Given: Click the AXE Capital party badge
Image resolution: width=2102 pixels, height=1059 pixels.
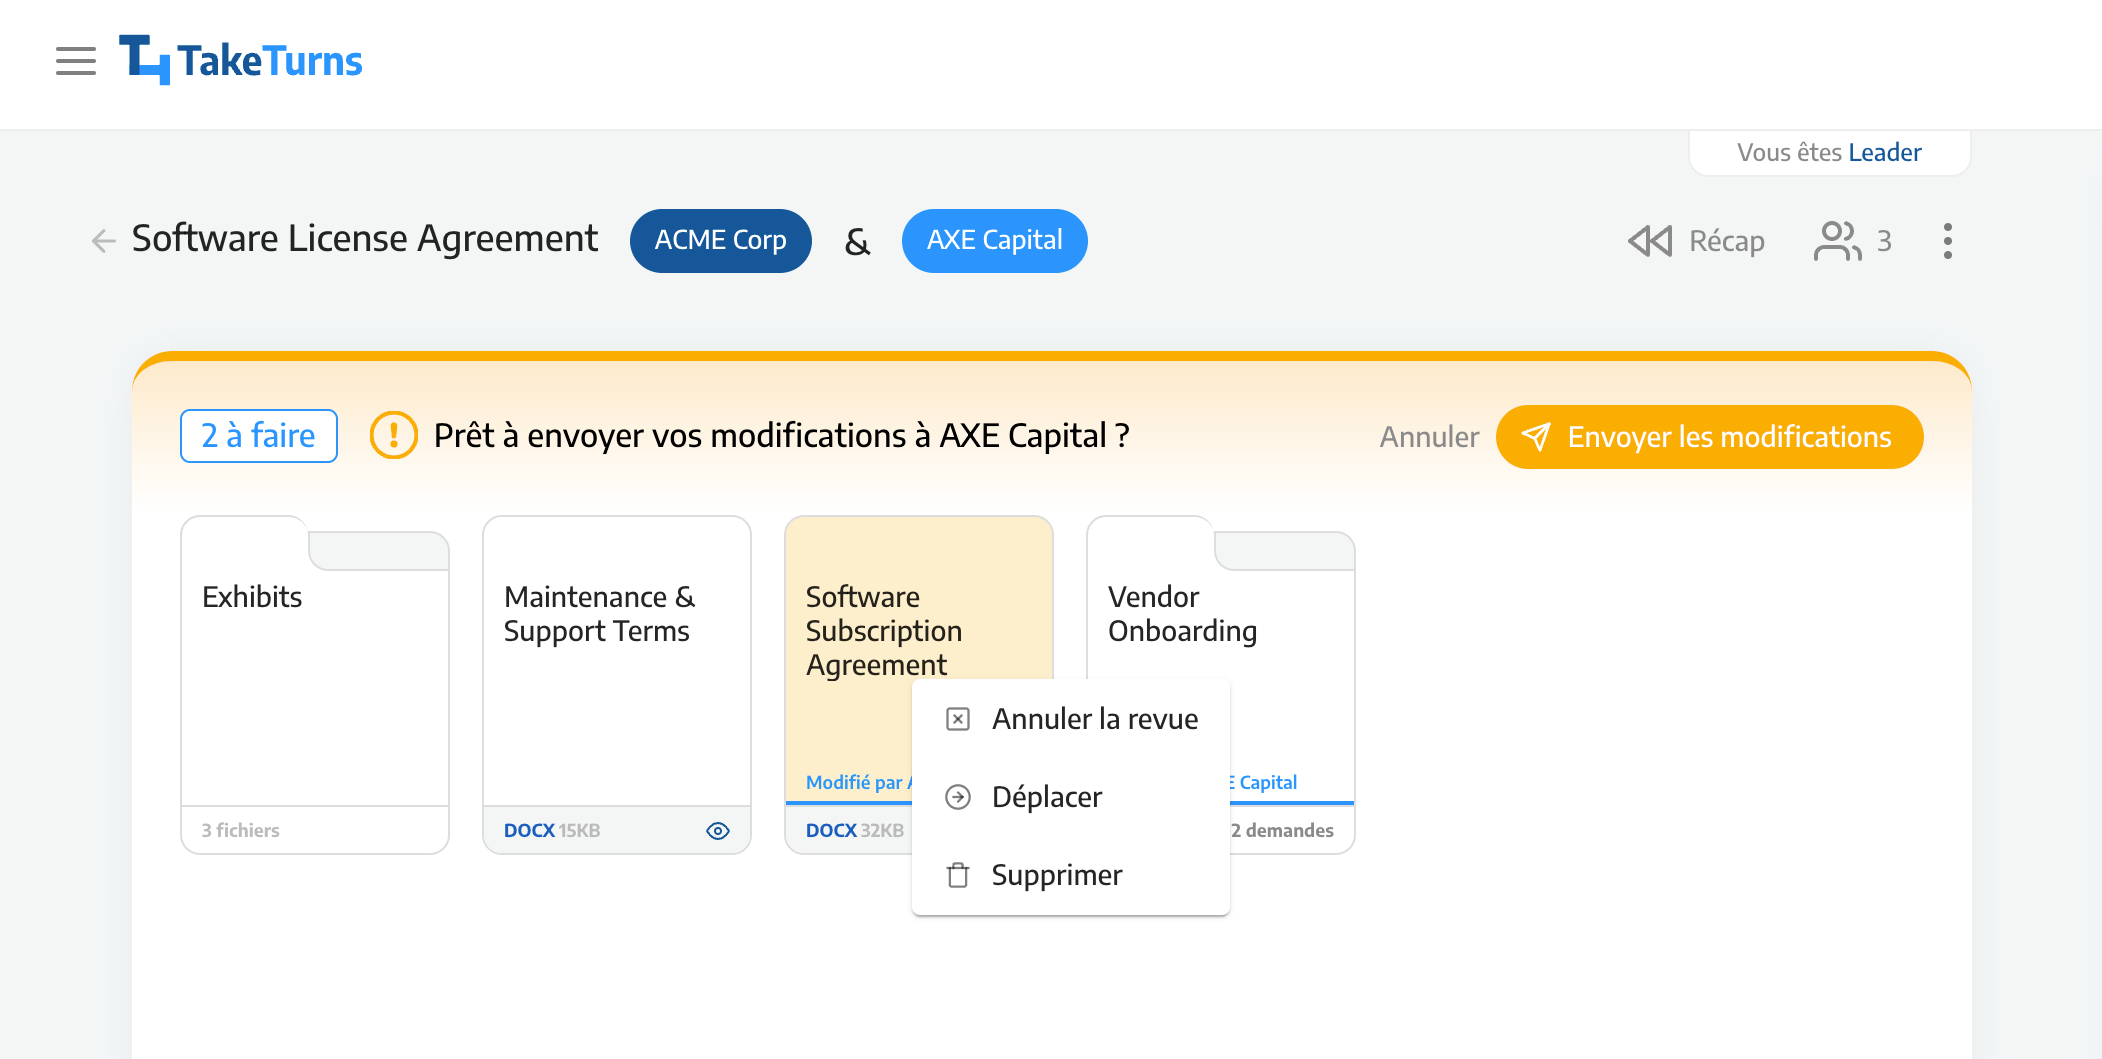Looking at the screenshot, I should click(994, 241).
